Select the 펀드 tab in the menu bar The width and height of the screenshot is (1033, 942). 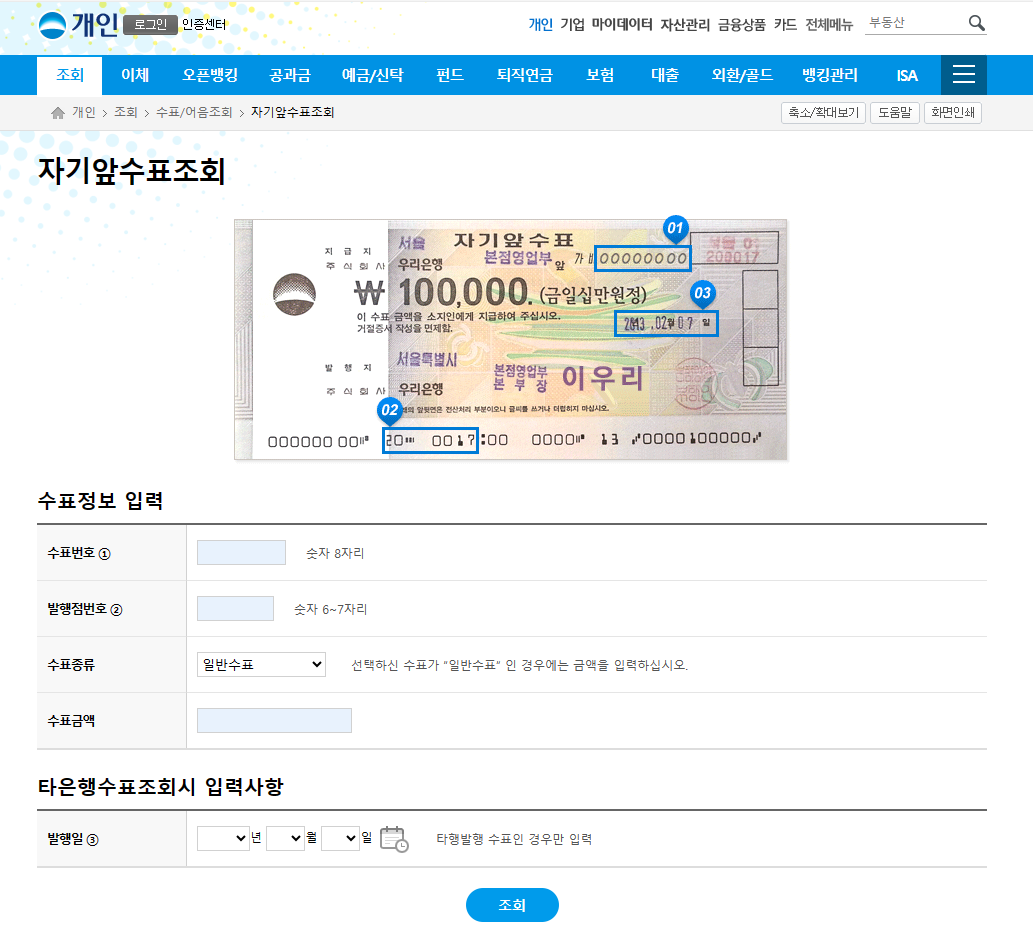449,75
